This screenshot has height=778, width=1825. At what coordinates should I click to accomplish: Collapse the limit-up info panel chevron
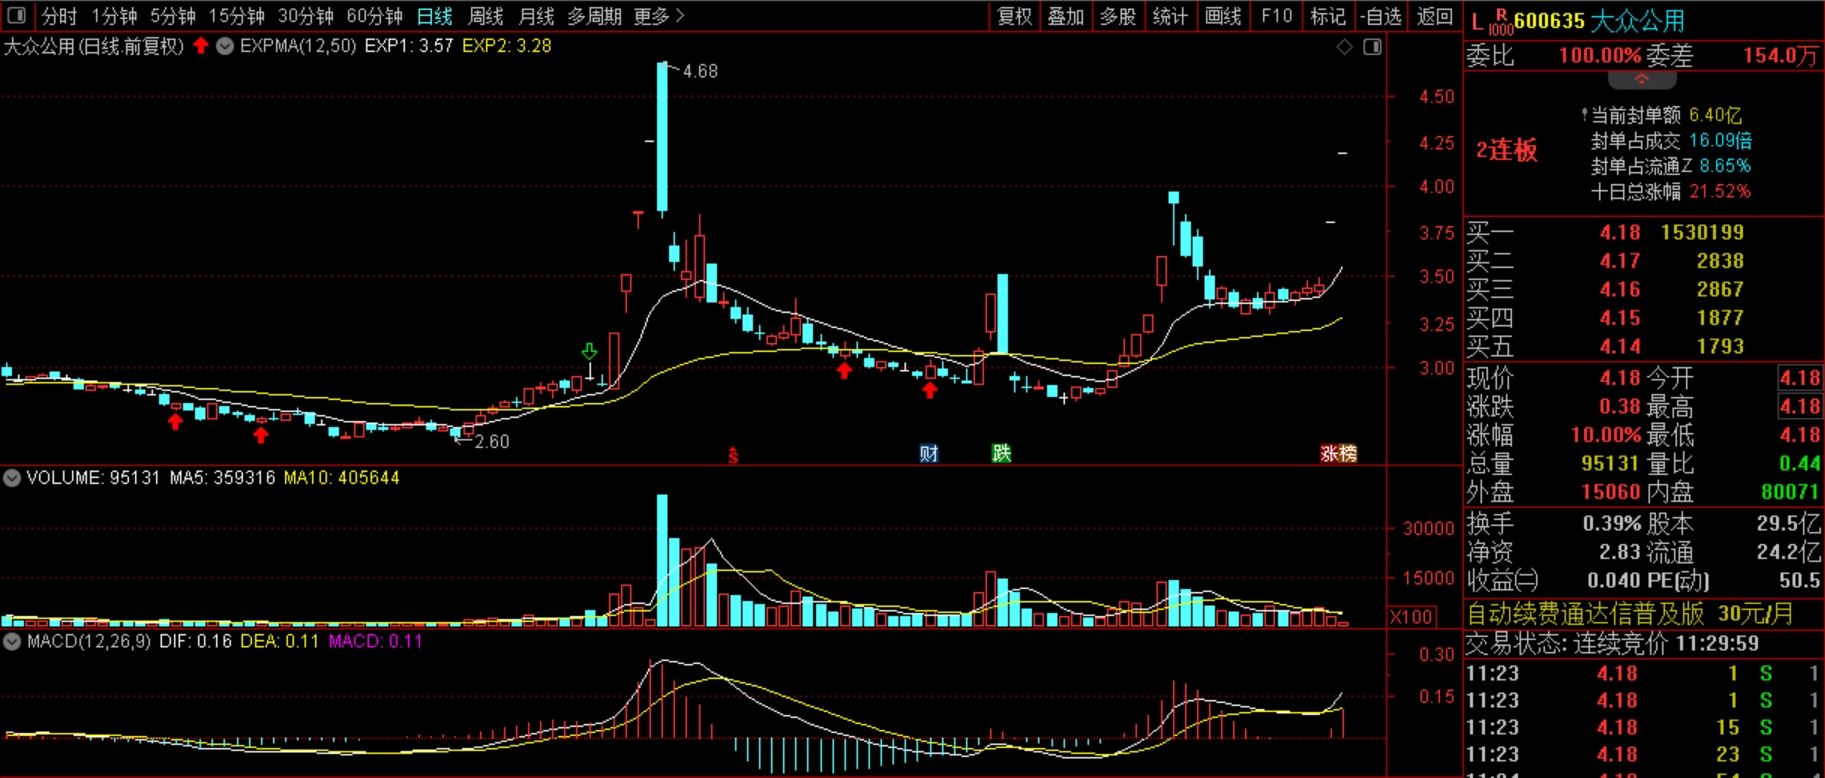[x=1641, y=79]
